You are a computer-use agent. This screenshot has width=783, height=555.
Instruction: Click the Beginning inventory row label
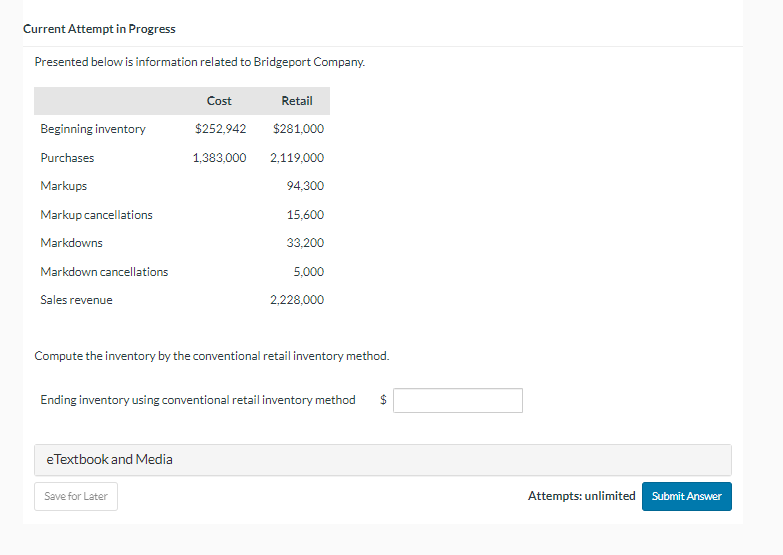[x=93, y=129]
